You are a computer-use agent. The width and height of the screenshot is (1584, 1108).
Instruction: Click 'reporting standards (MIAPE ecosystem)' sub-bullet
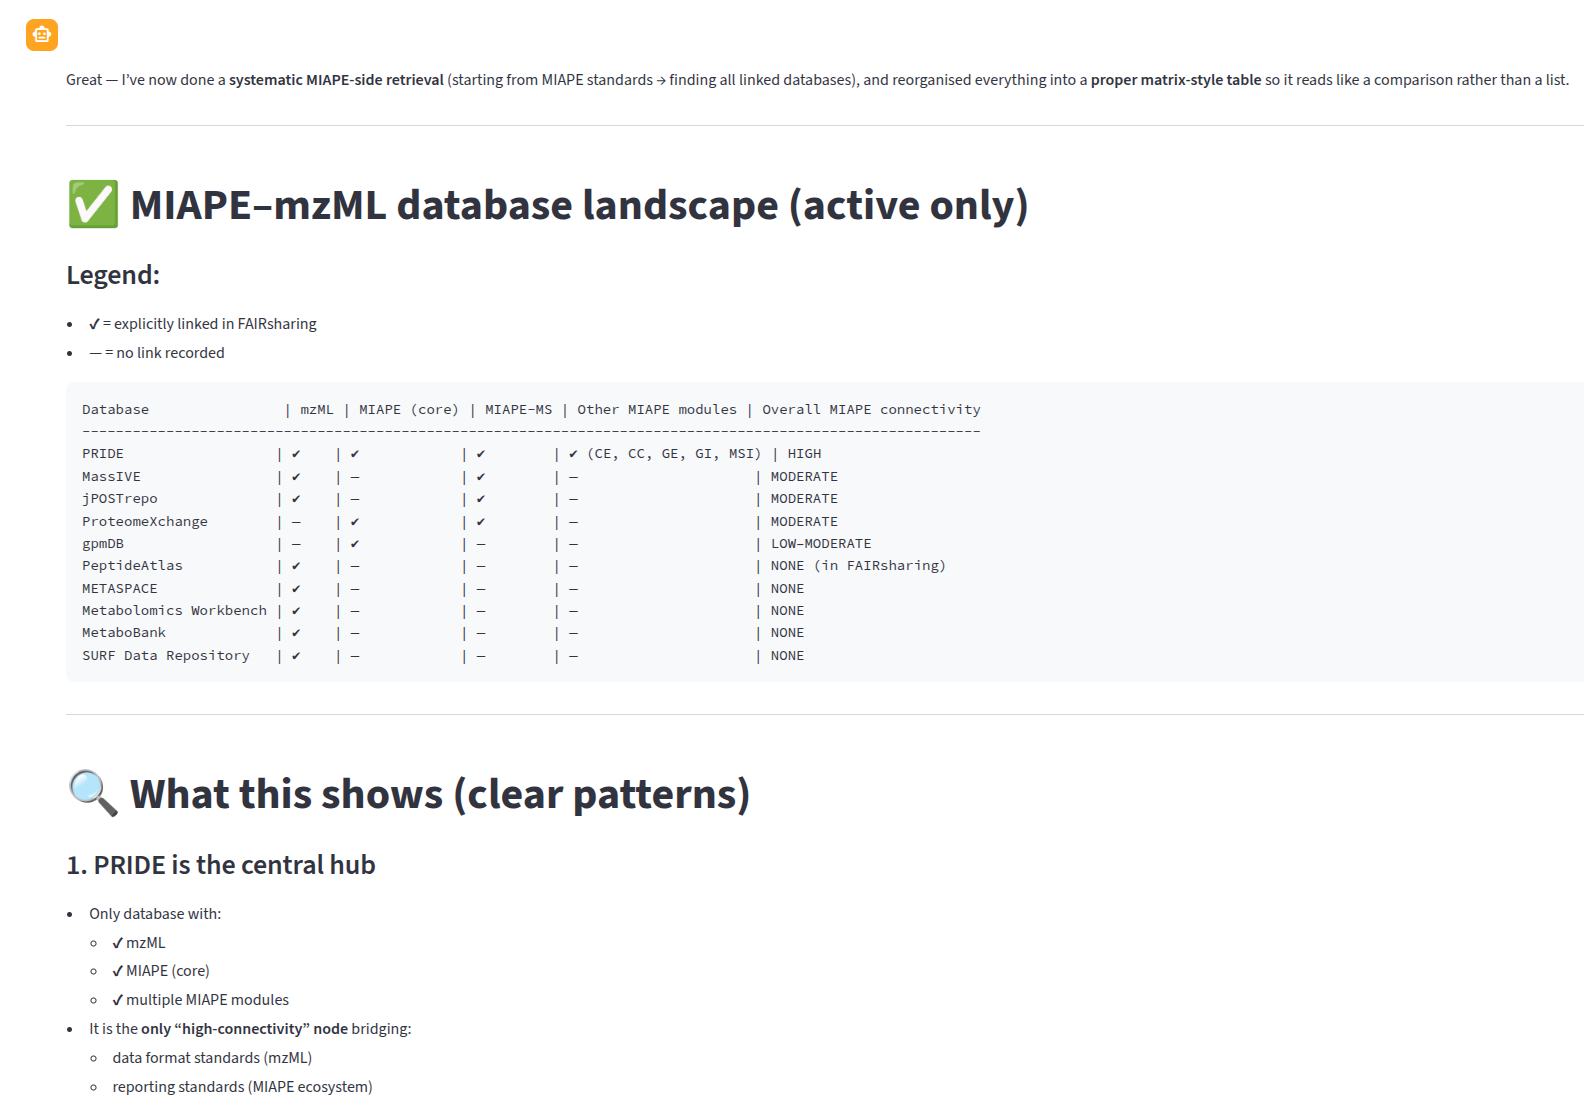tap(242, 1087)
